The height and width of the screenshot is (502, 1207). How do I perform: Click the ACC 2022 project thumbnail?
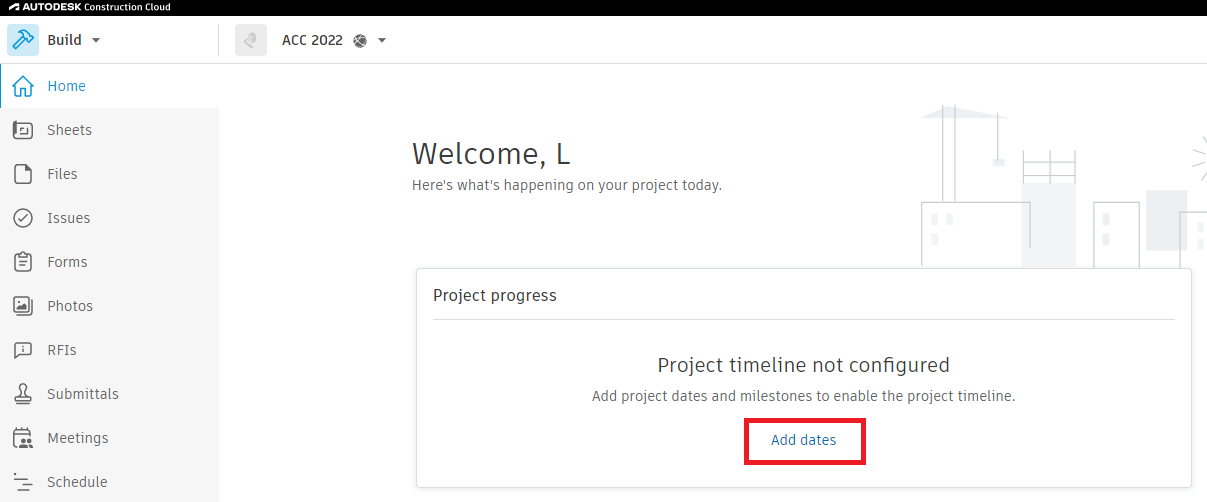pyautogui.click(x=251, y=41)
